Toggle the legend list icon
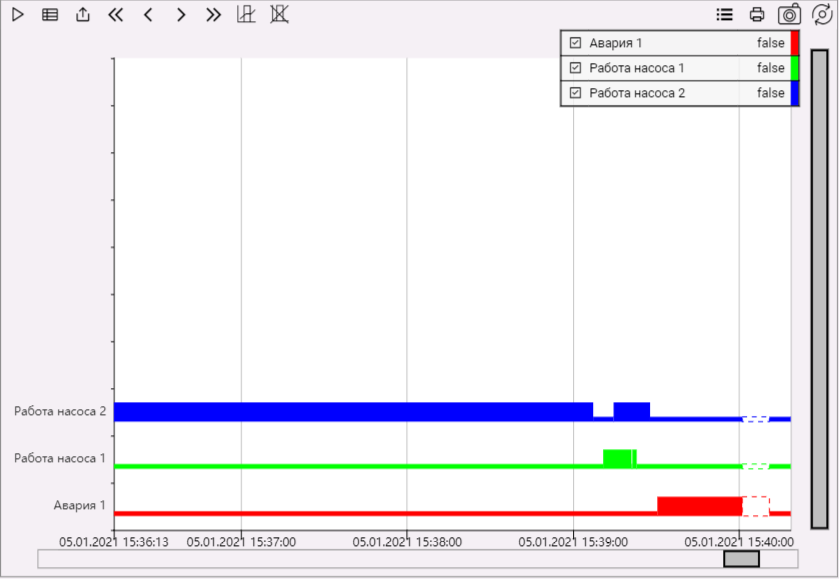The image size is (839, 579). tap(724, 15)
